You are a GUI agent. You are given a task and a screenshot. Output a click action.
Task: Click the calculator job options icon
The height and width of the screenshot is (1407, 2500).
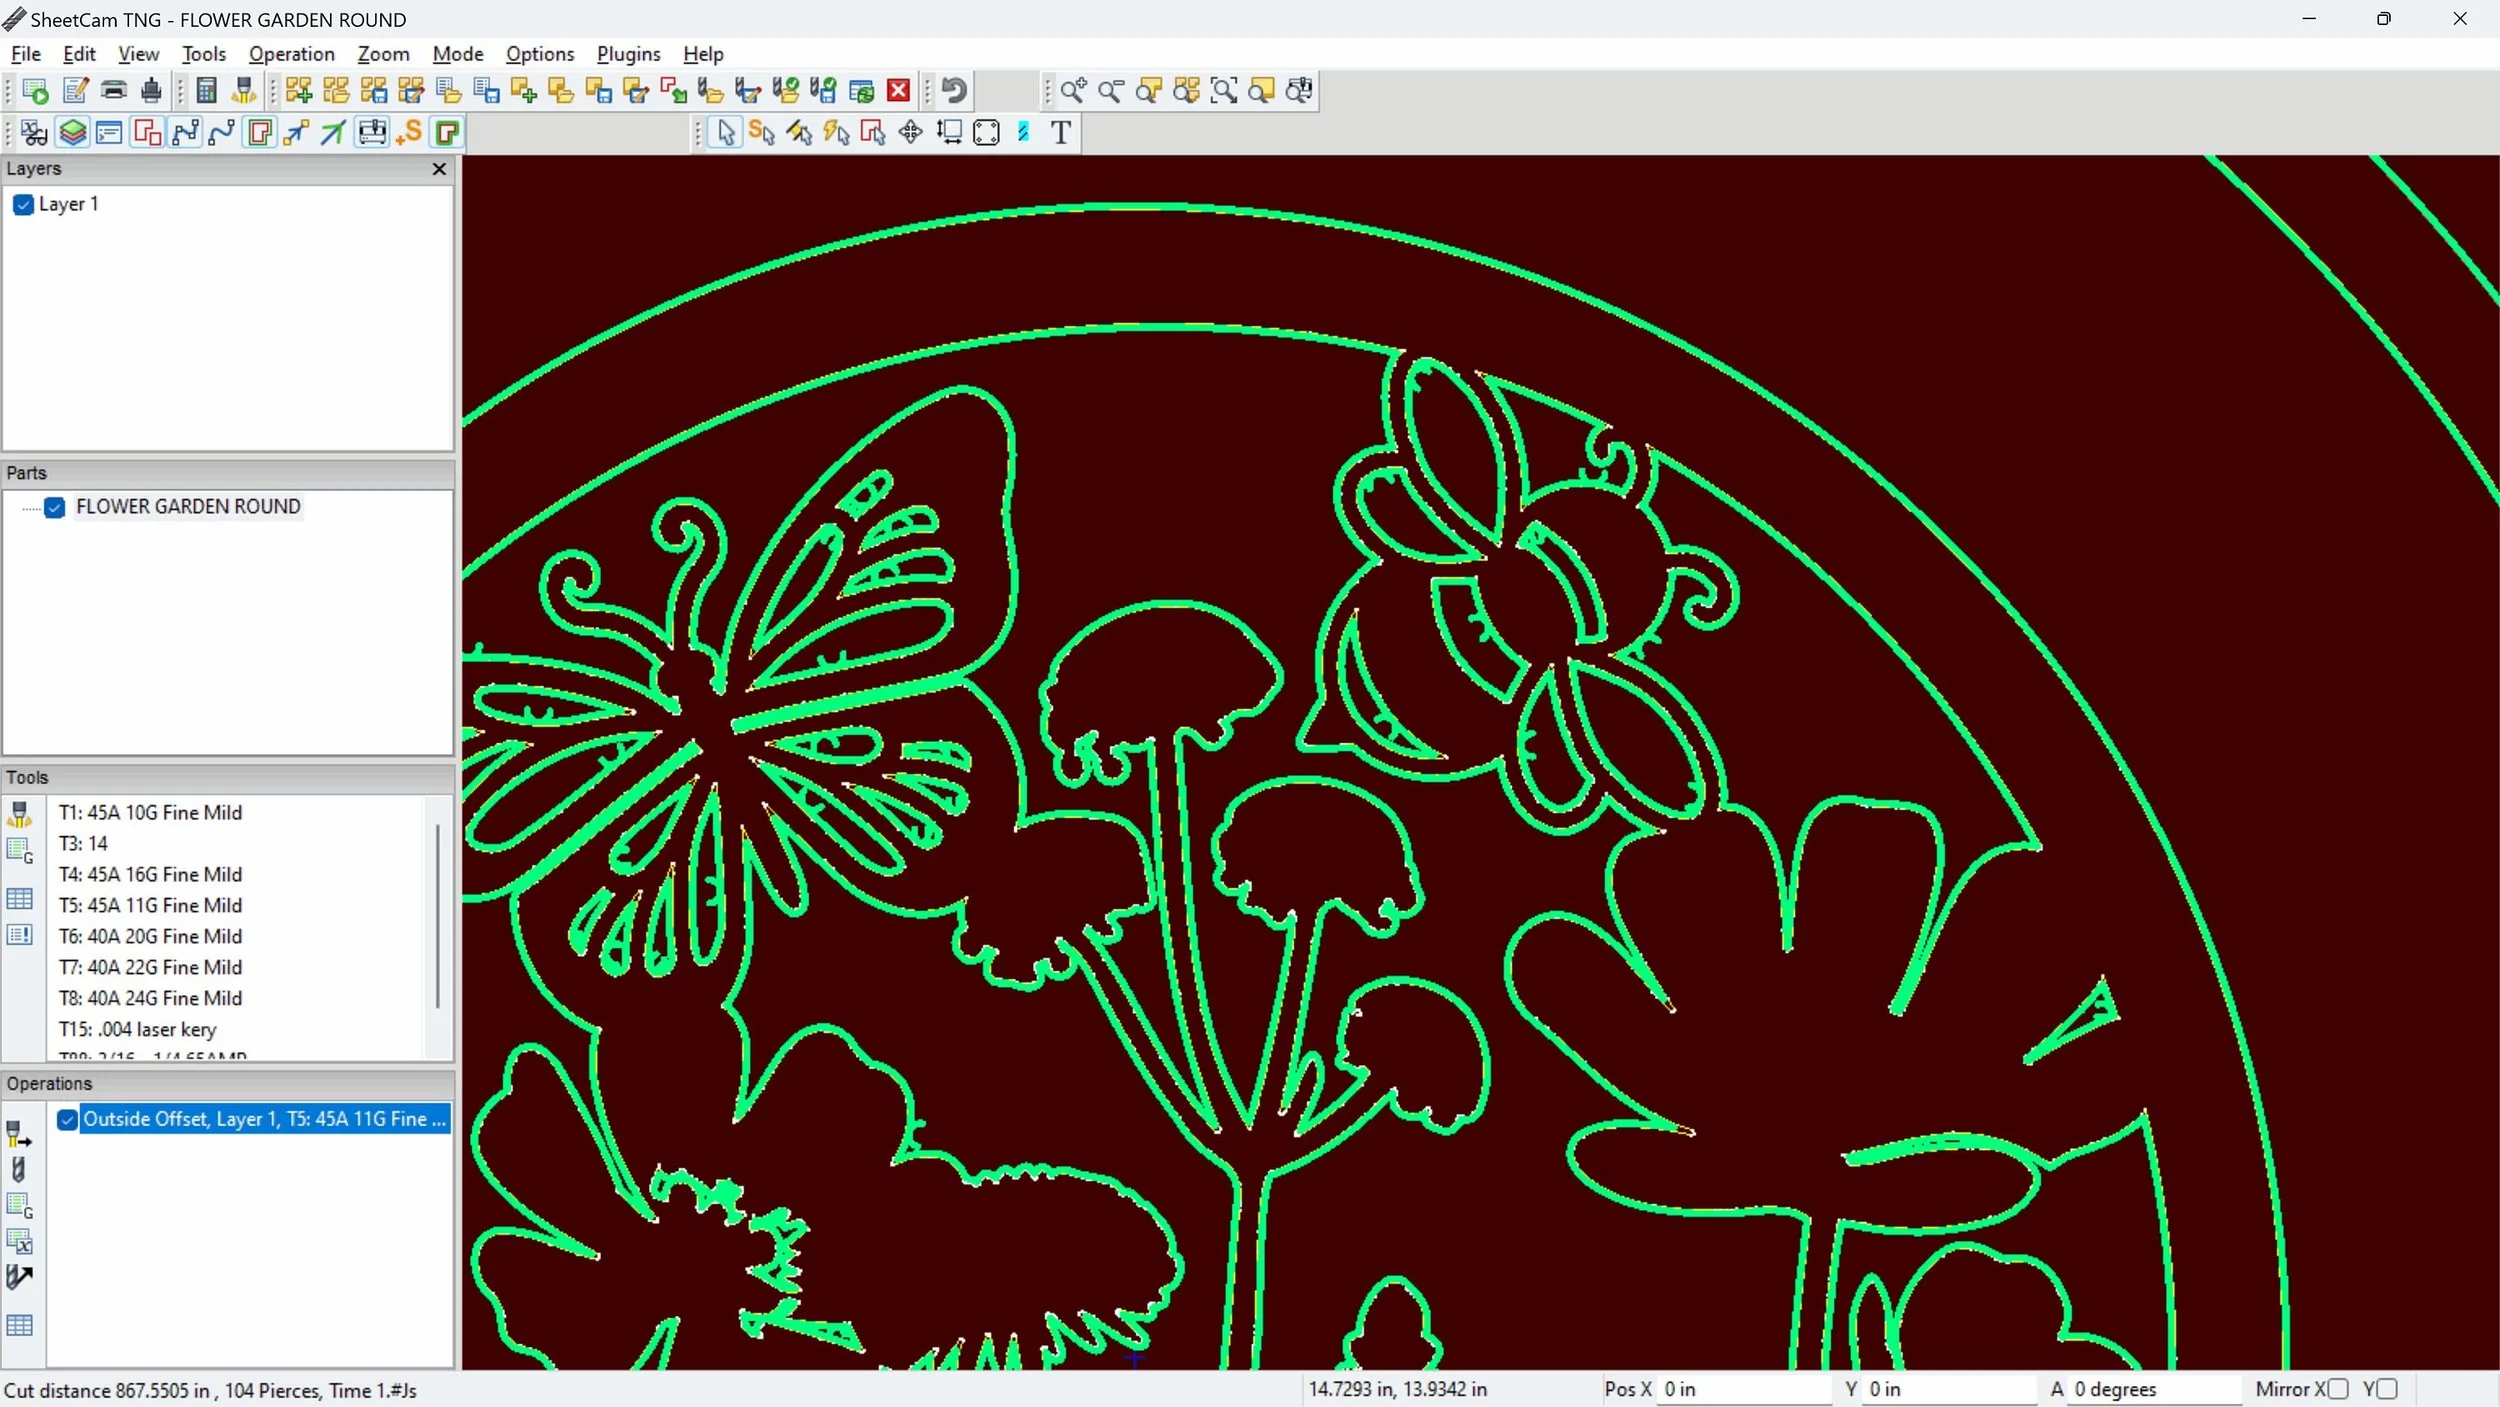tap(207, 91)
